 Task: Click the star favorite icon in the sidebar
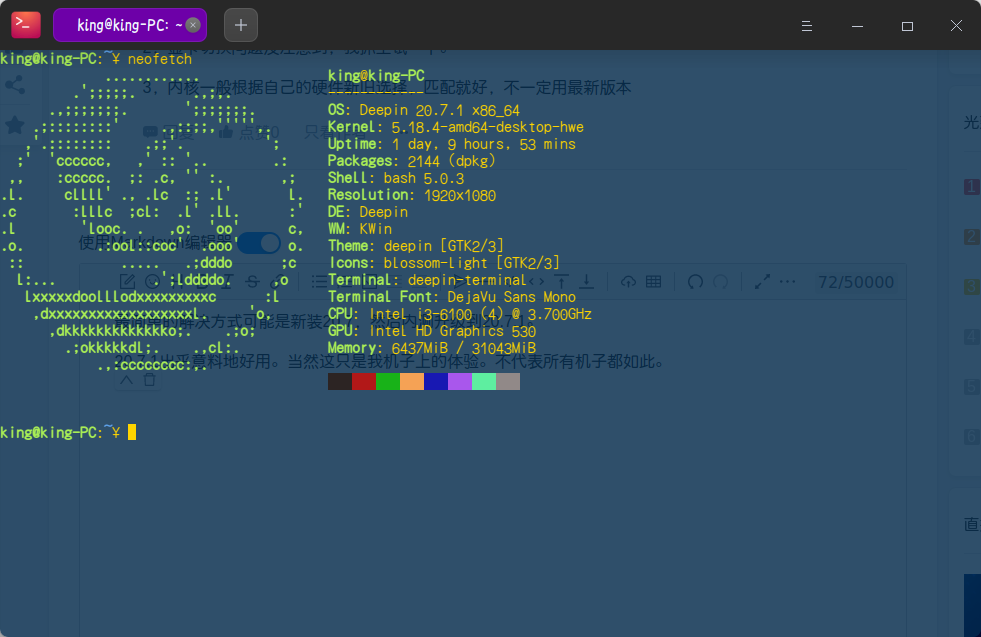point(16,124)
